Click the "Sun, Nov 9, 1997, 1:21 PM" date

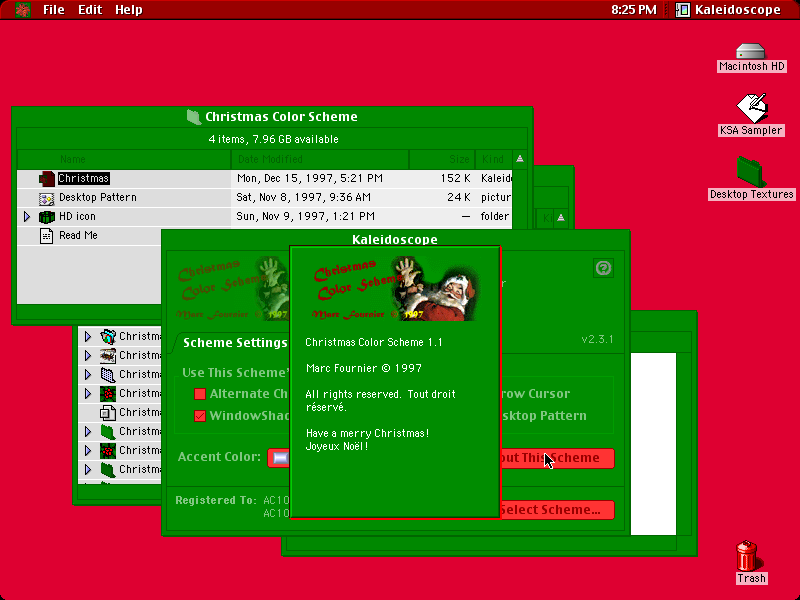click(306, 216)
